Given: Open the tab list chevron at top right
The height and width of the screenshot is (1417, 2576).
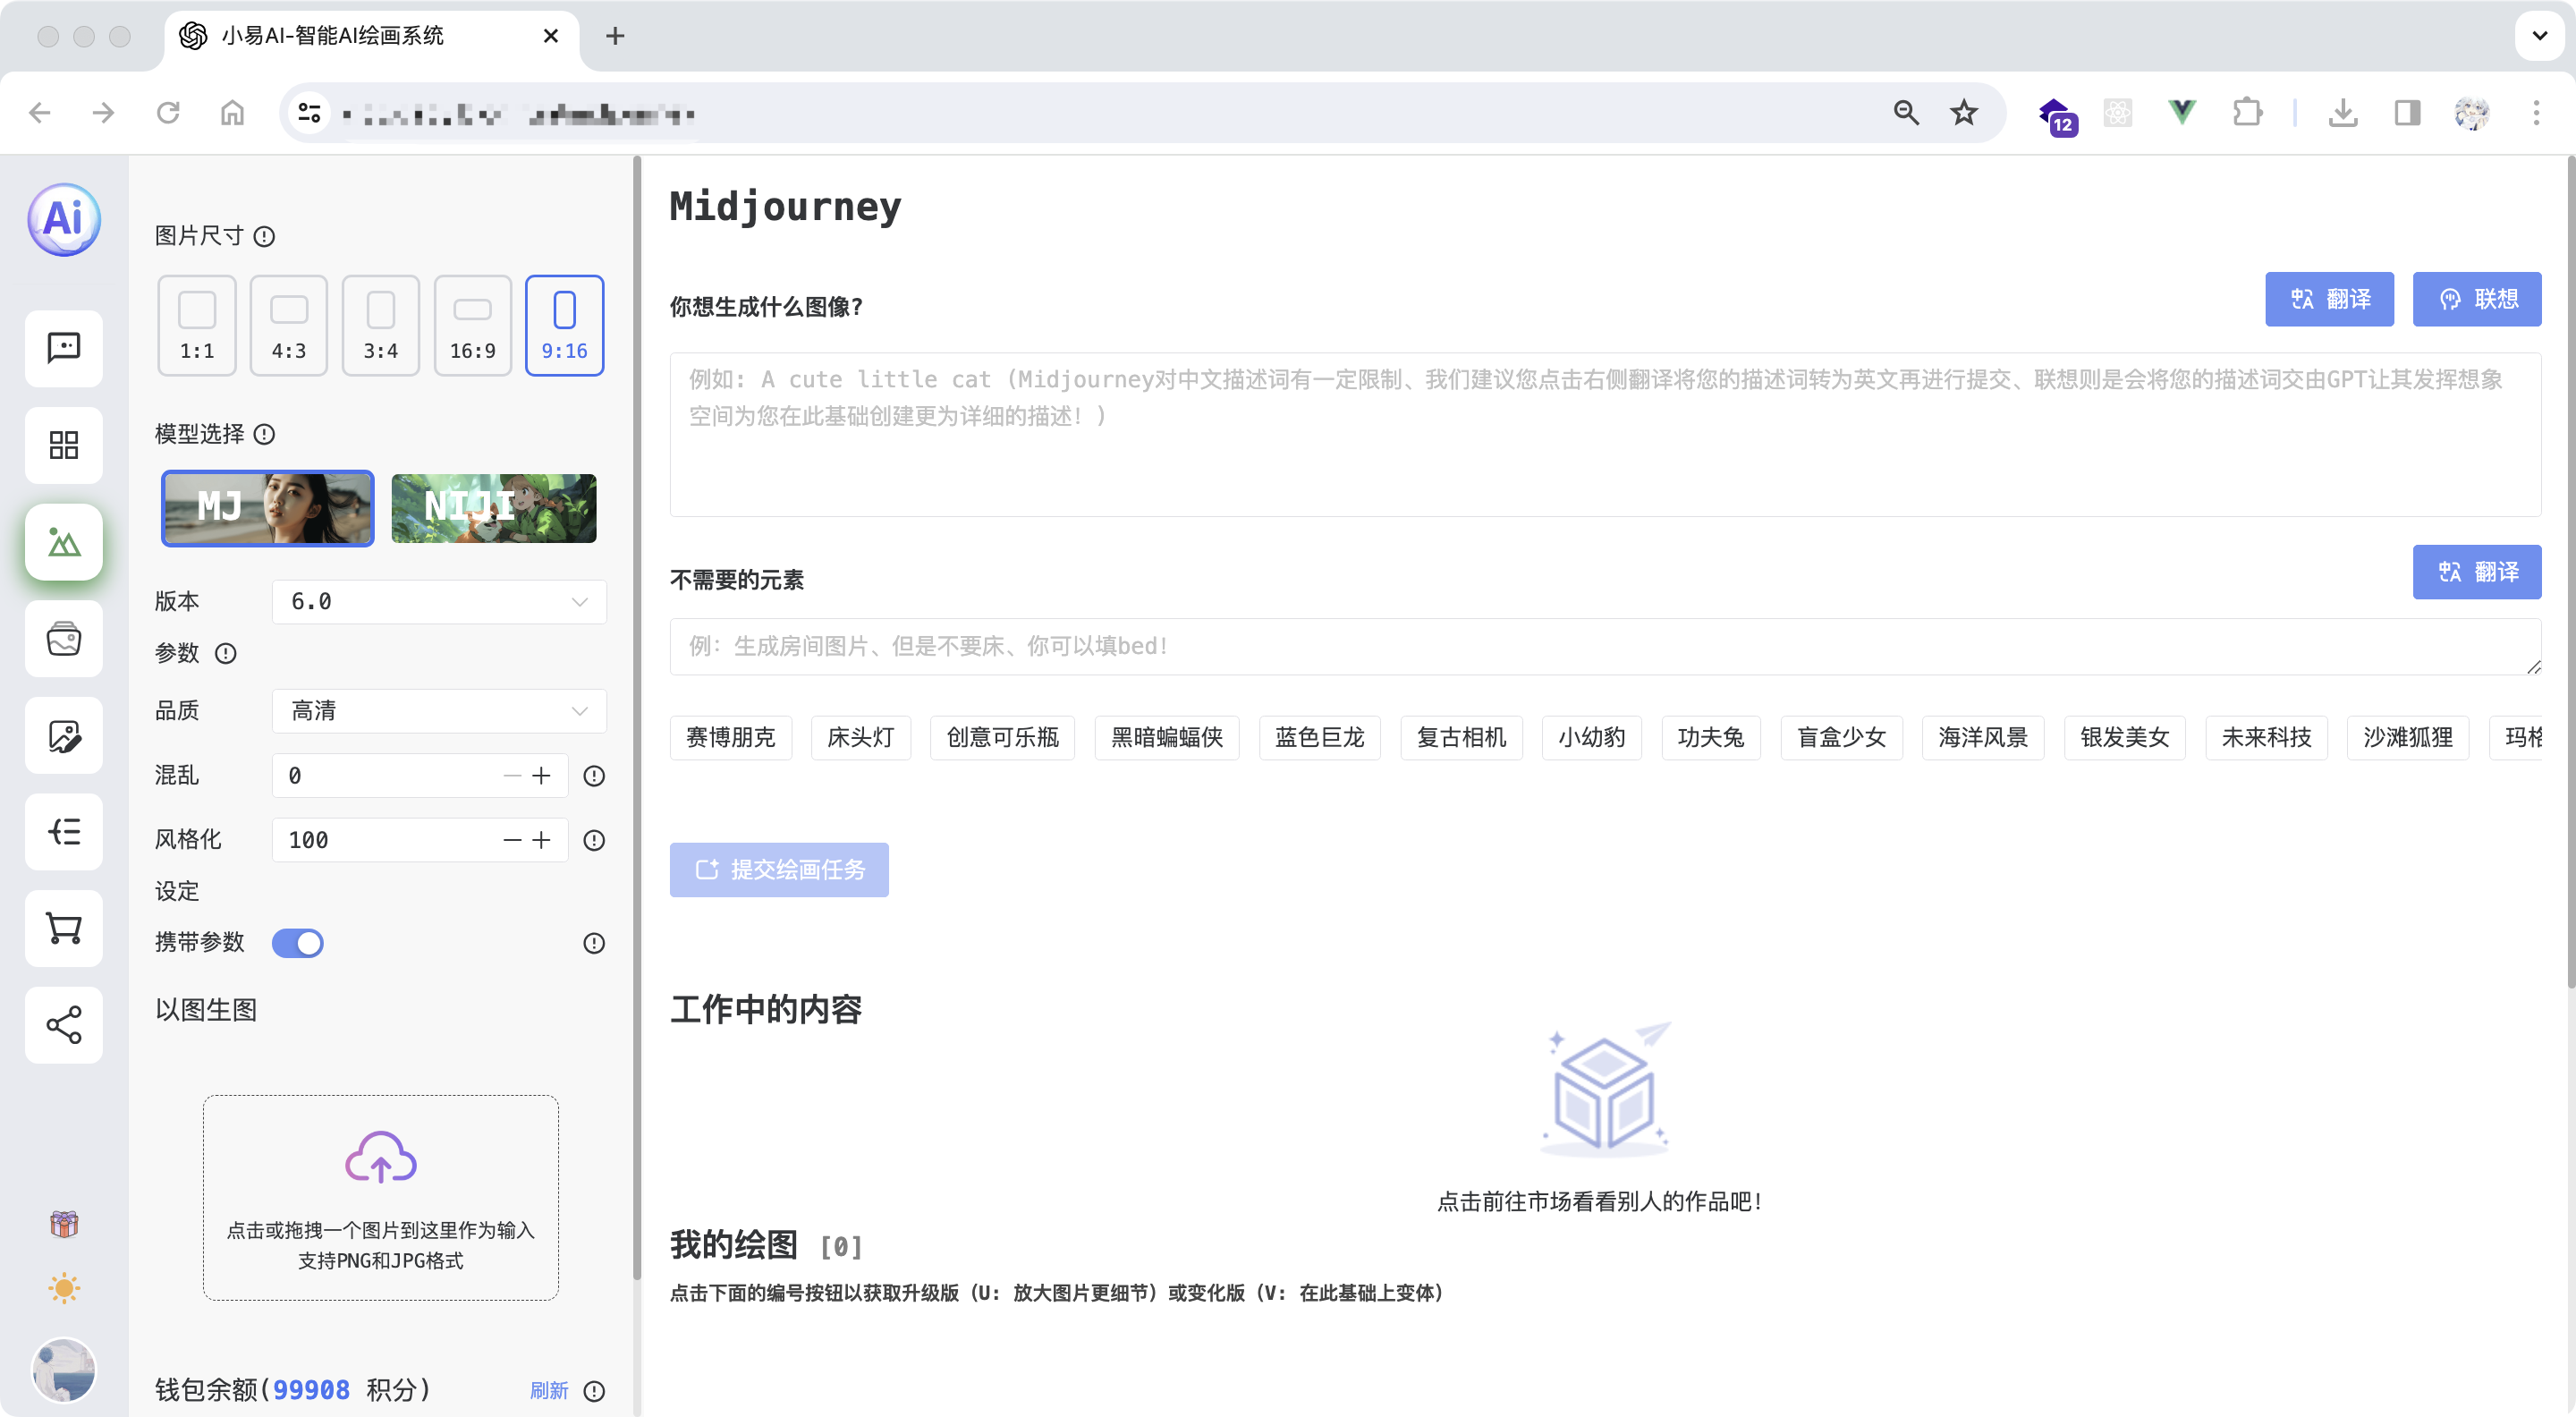Looking at the screenshot, I should (2540, 36).
